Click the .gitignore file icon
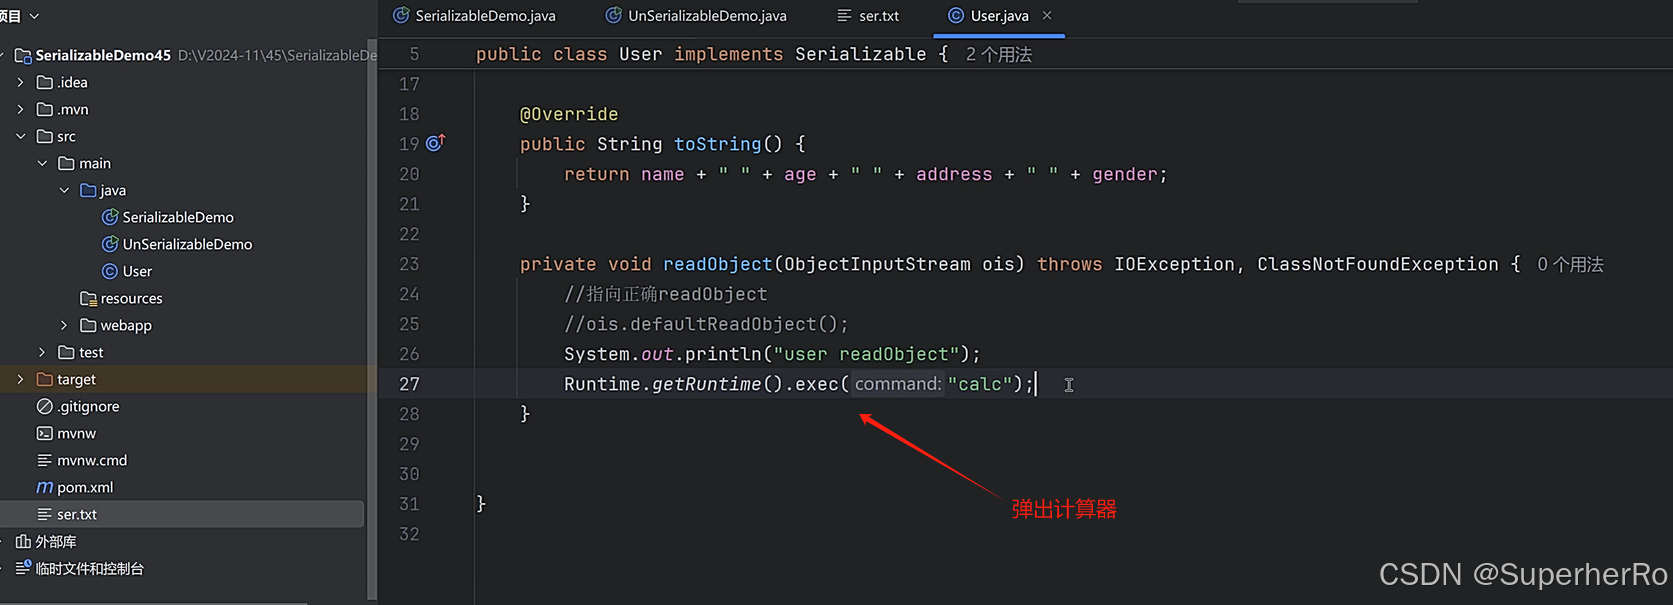Screen dimensions: 1673x605 [x=44, y=406]
